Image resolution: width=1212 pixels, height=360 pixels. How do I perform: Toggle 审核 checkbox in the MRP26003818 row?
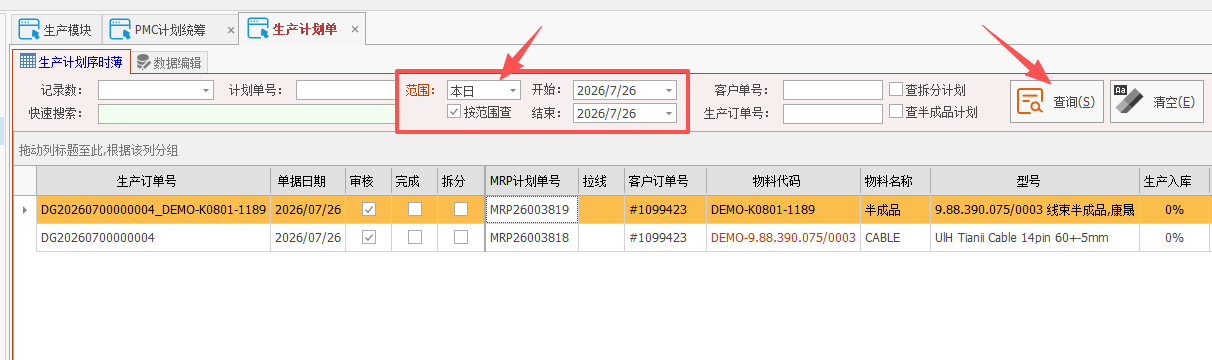(x=368, y=237)
